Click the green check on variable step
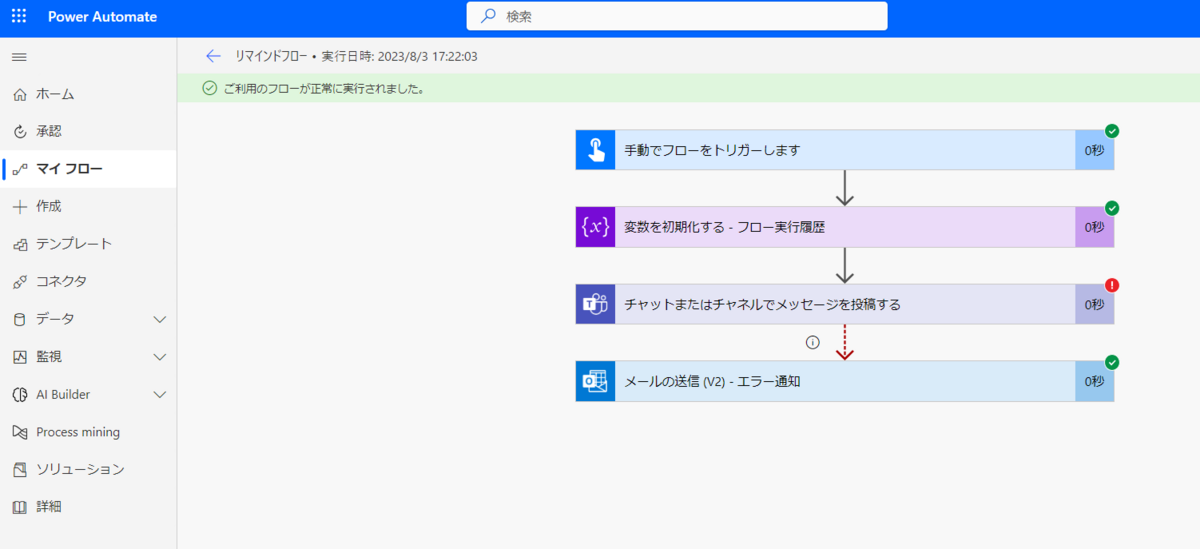The width and height of the screenshot is (1200, 549). (1112, 208)
